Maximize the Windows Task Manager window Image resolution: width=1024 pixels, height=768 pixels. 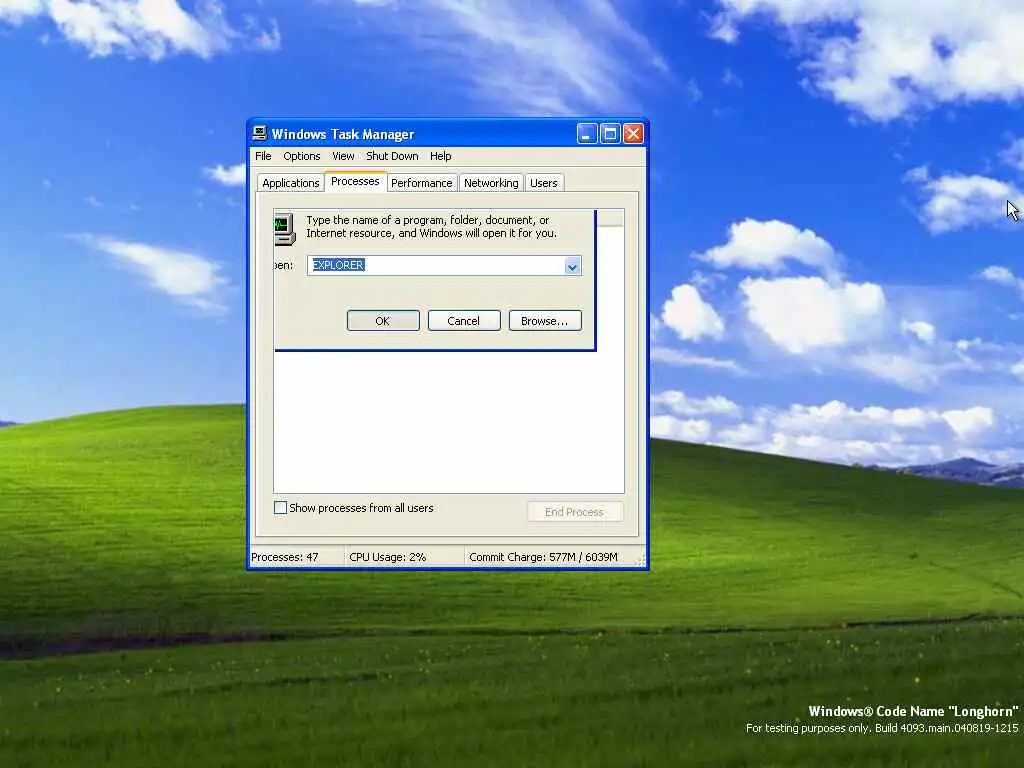610,134
